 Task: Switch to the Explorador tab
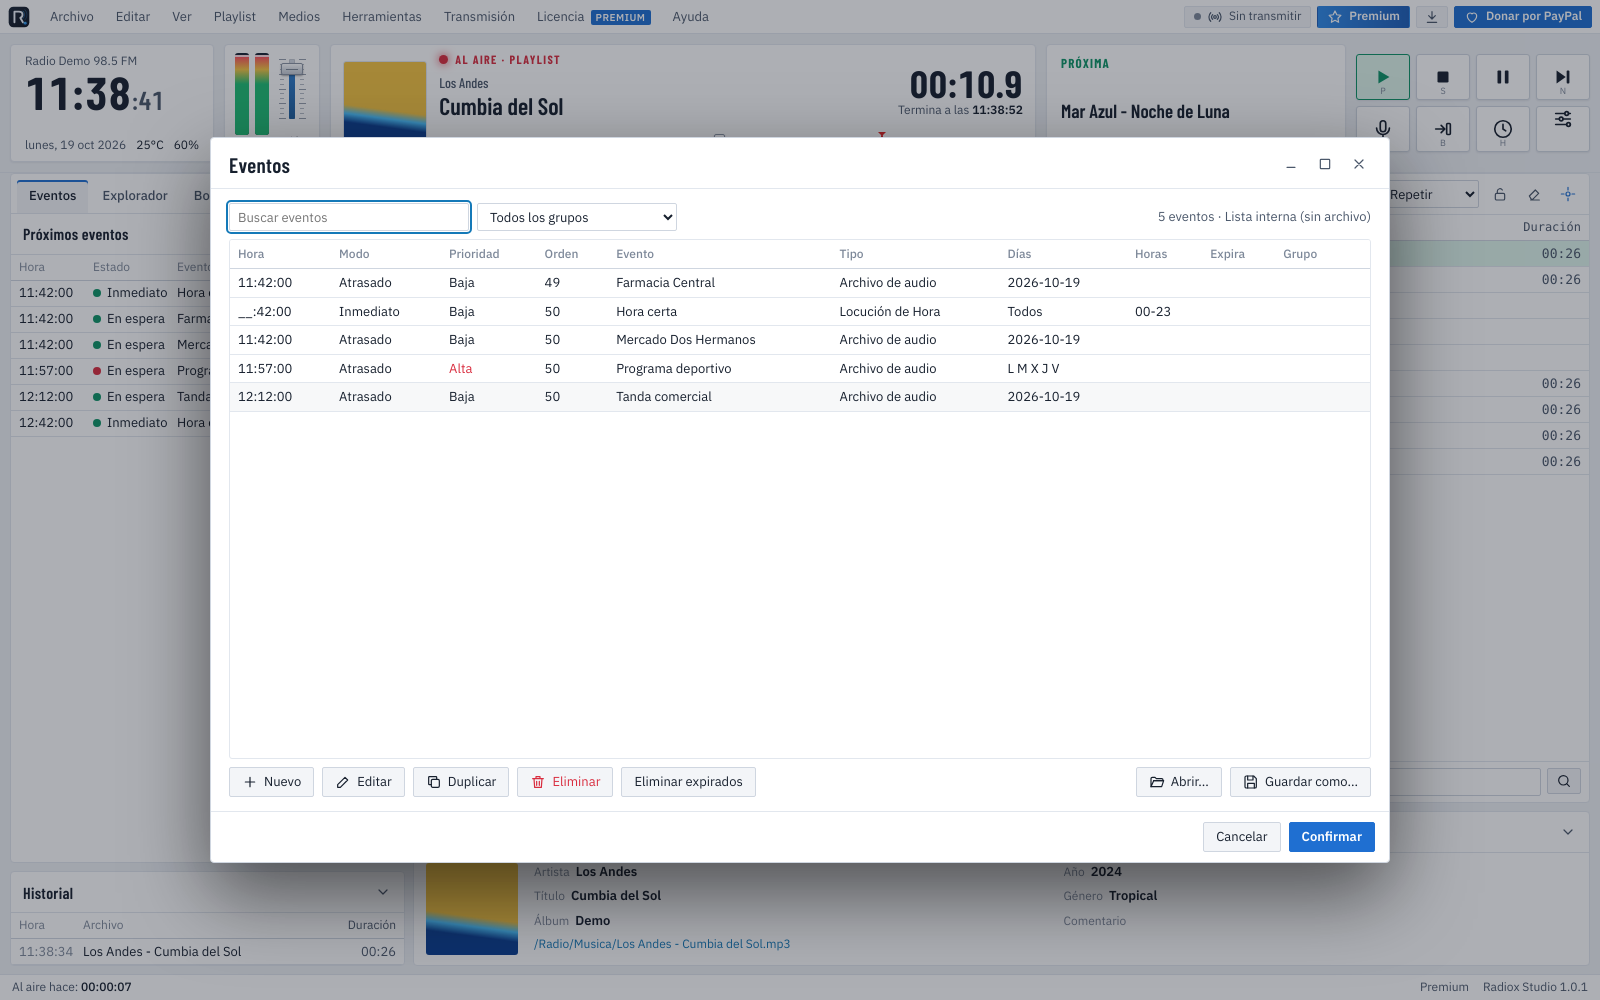click(x=135, y=196)
